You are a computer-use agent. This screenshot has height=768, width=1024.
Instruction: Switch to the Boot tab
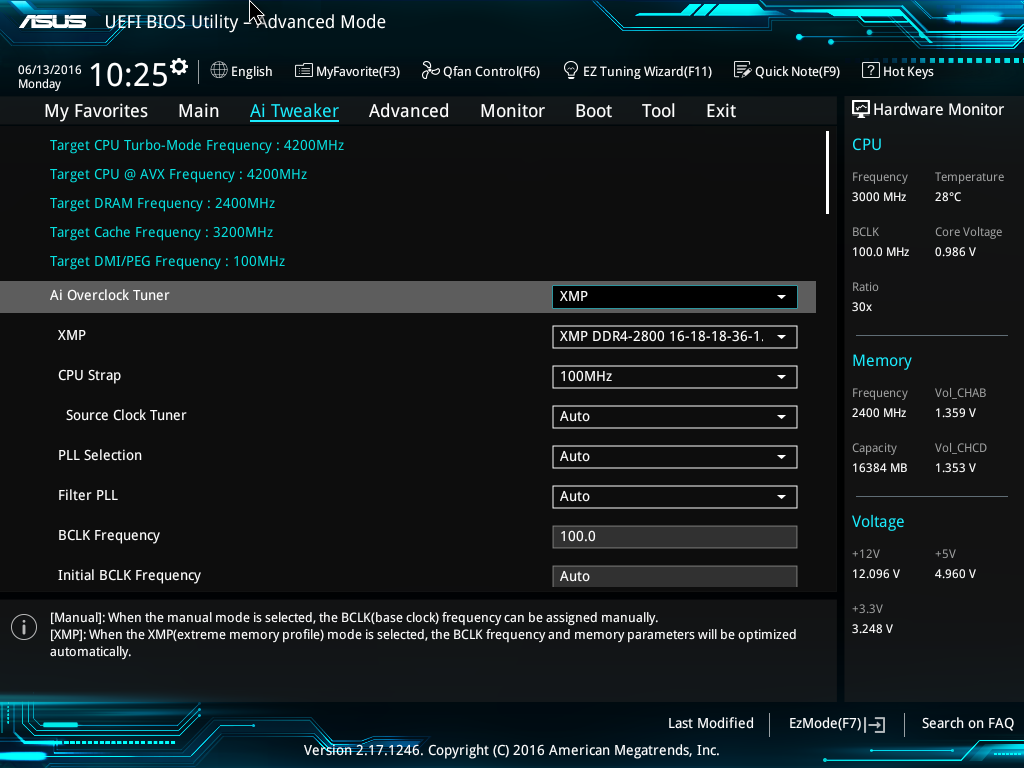point(594,111)
